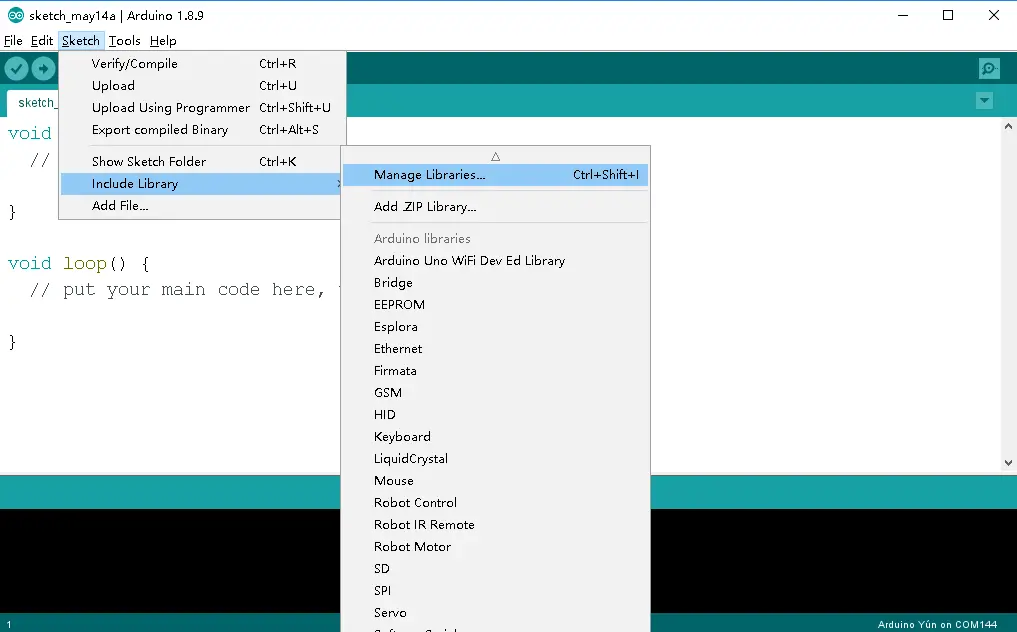Viewport: 1017px width, 632px height.
Task: Open the Serial Monitor magnifier icon
Action: coord(989,68)
